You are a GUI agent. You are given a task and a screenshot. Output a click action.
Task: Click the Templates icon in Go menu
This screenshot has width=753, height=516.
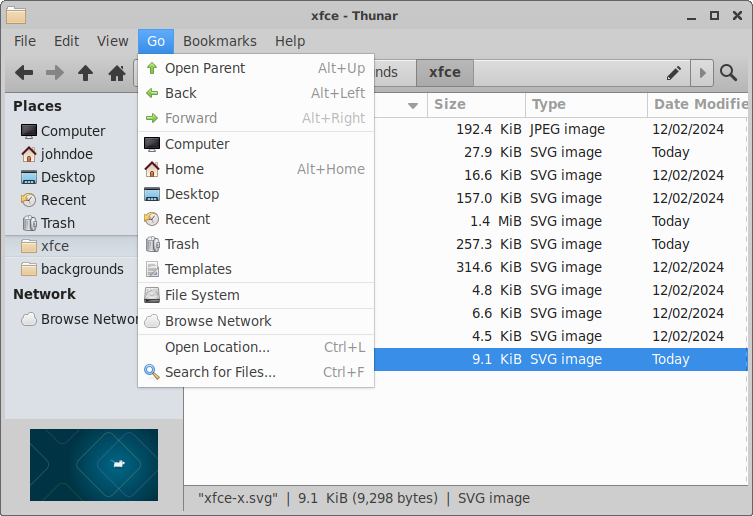(152, 269)
